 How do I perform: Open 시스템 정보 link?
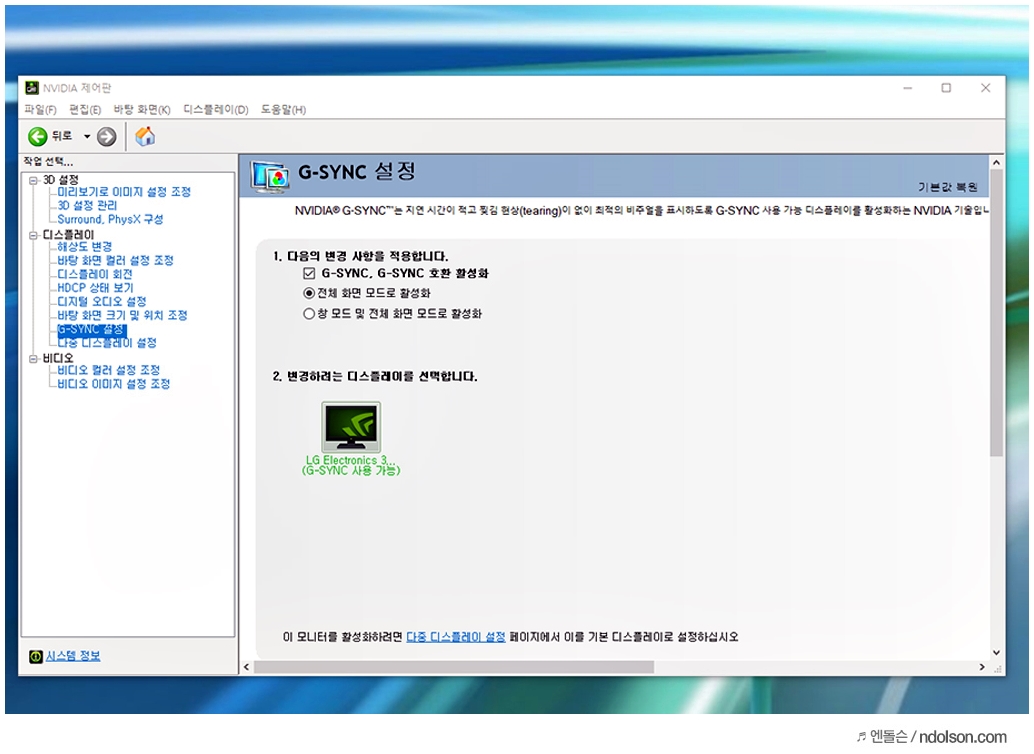pos(73,656)
